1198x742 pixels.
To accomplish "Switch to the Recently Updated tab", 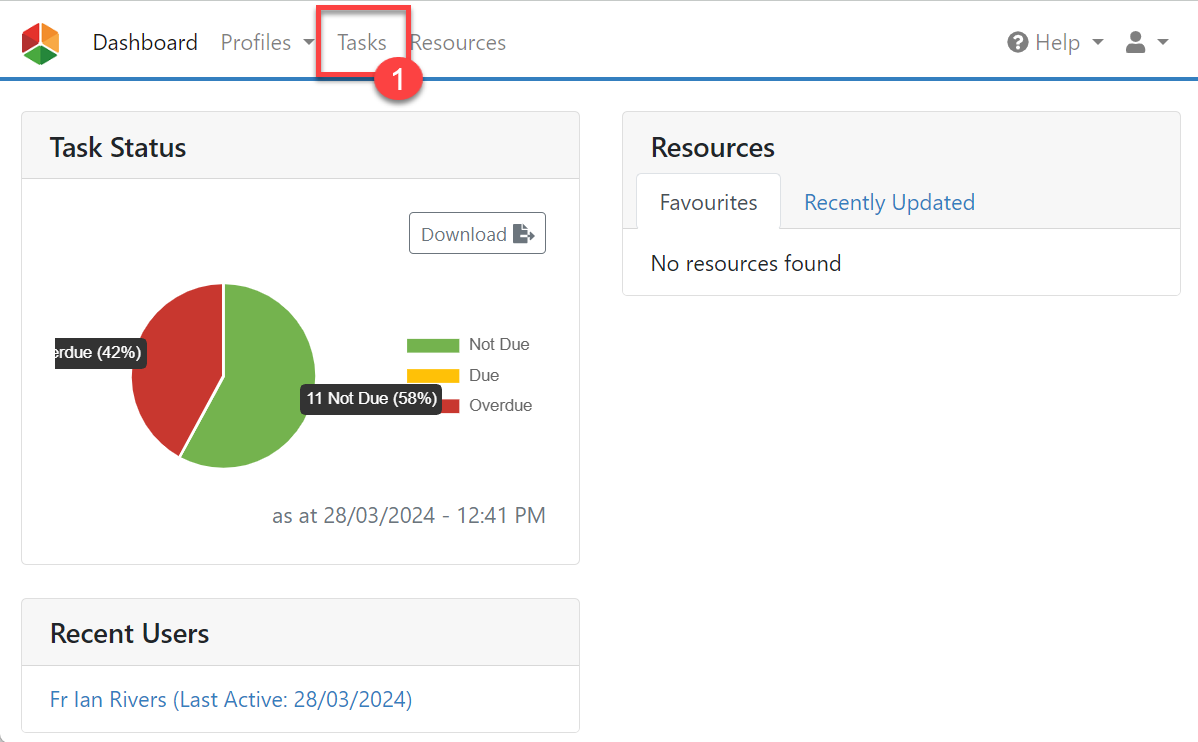I will tap(889, 202).
